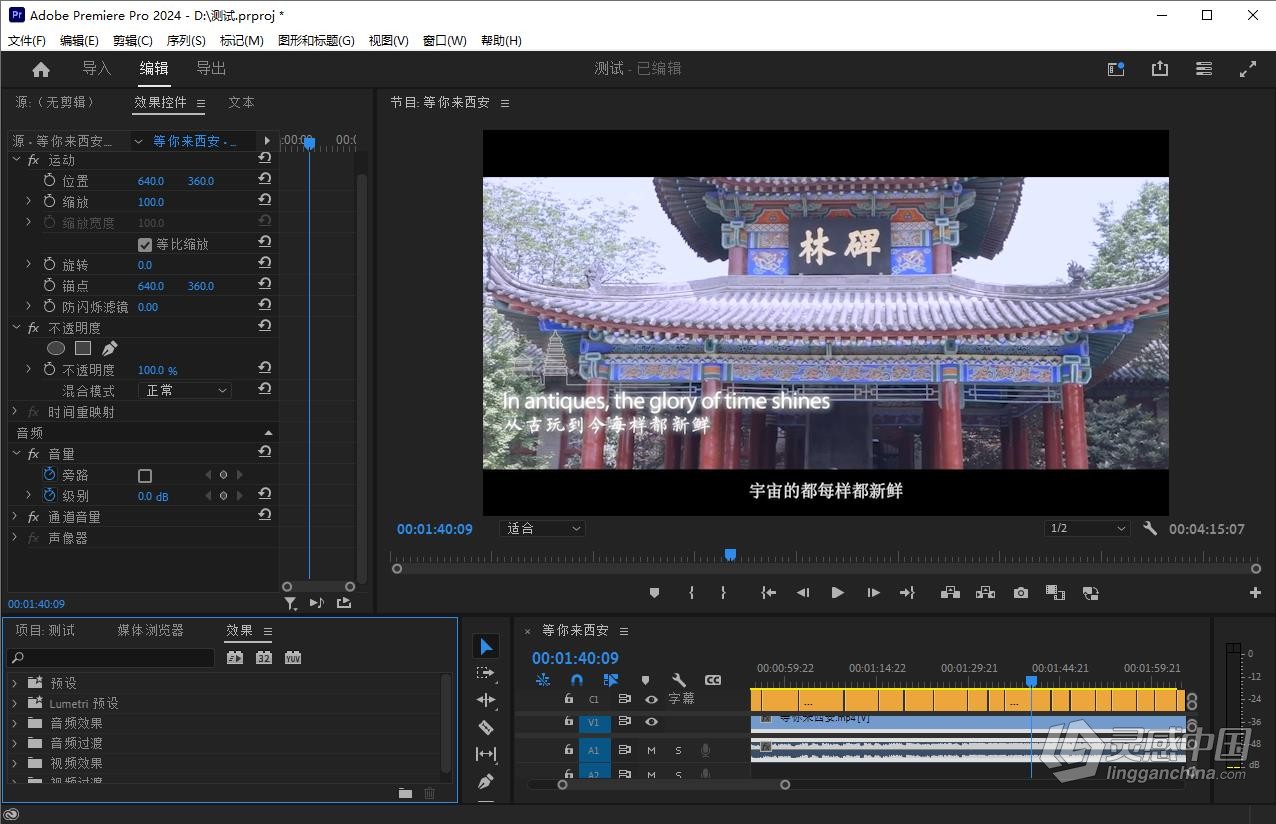This screenshot has height=824, width=1276.
Task: Click the effects search input field
Action: tap(111, 658)
